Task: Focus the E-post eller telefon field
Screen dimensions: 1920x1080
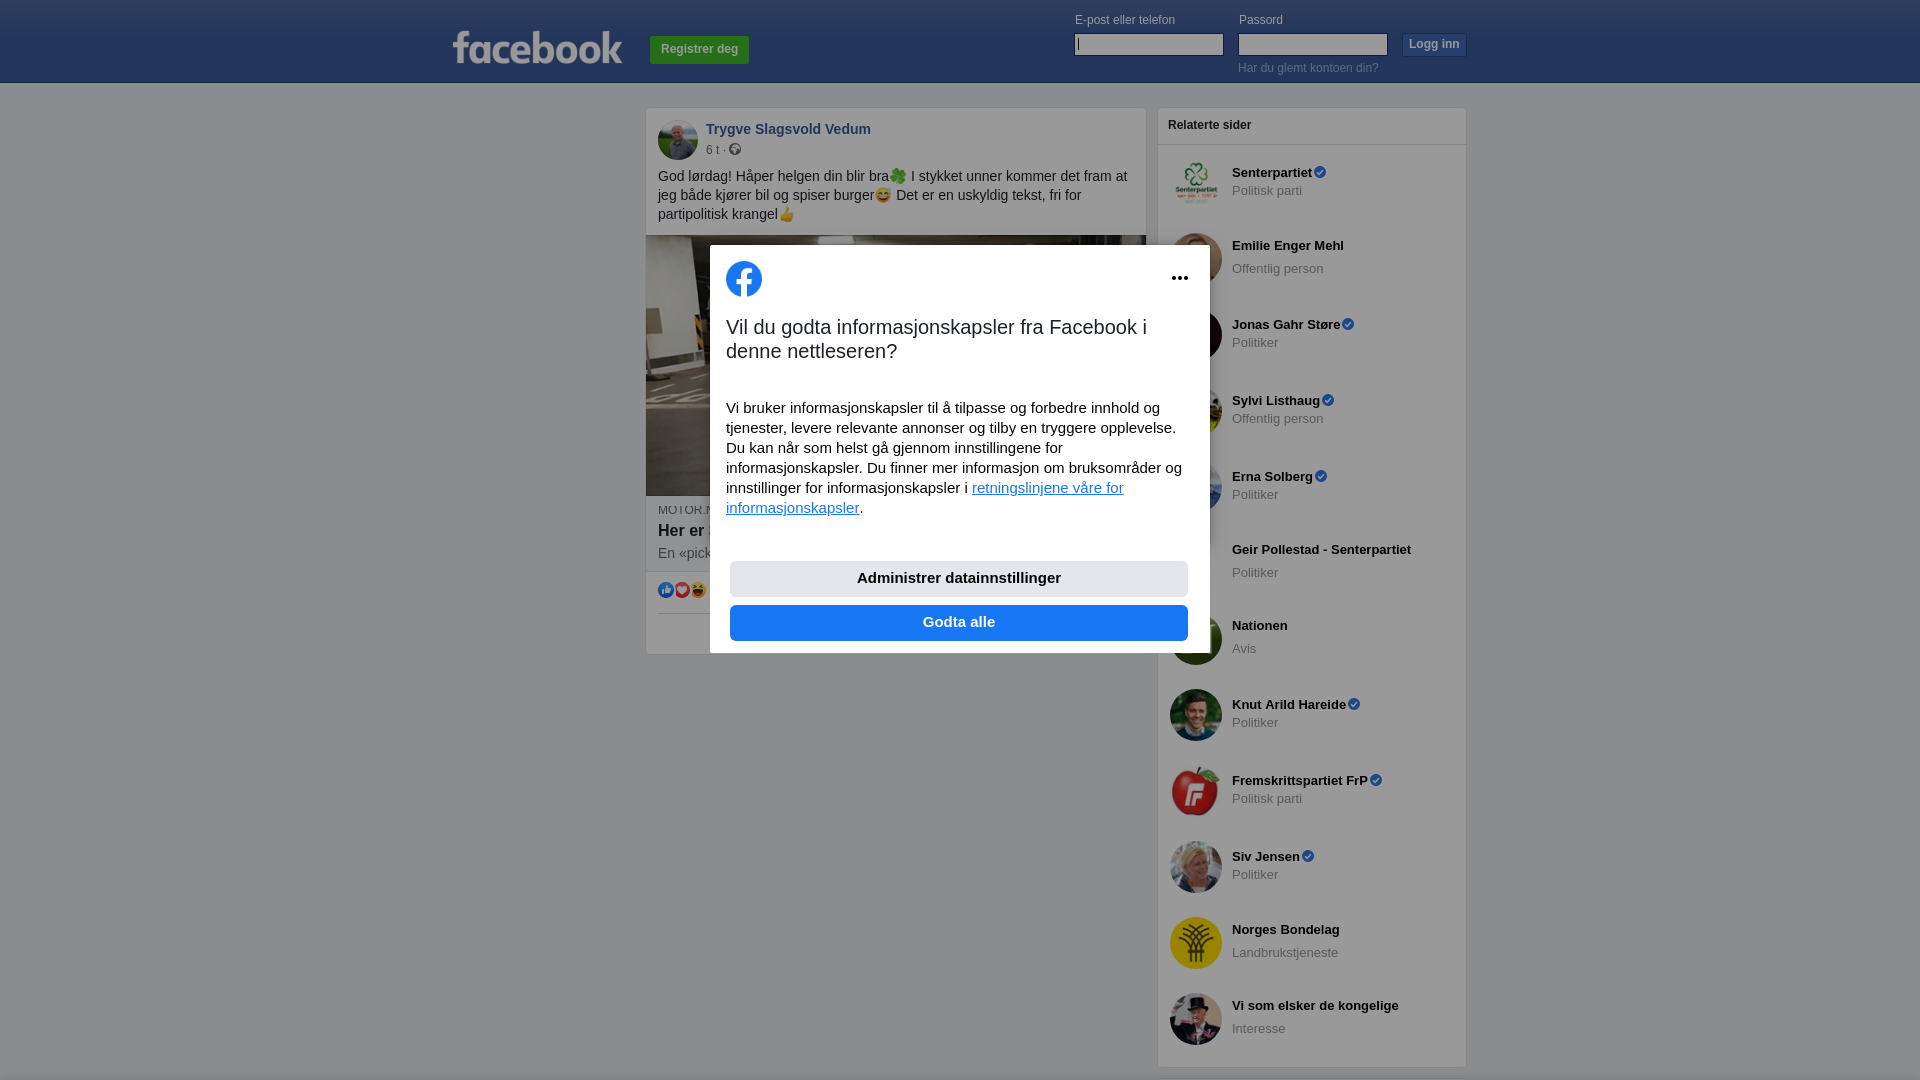Action: pyautogui.click(x=1149, y=44)
